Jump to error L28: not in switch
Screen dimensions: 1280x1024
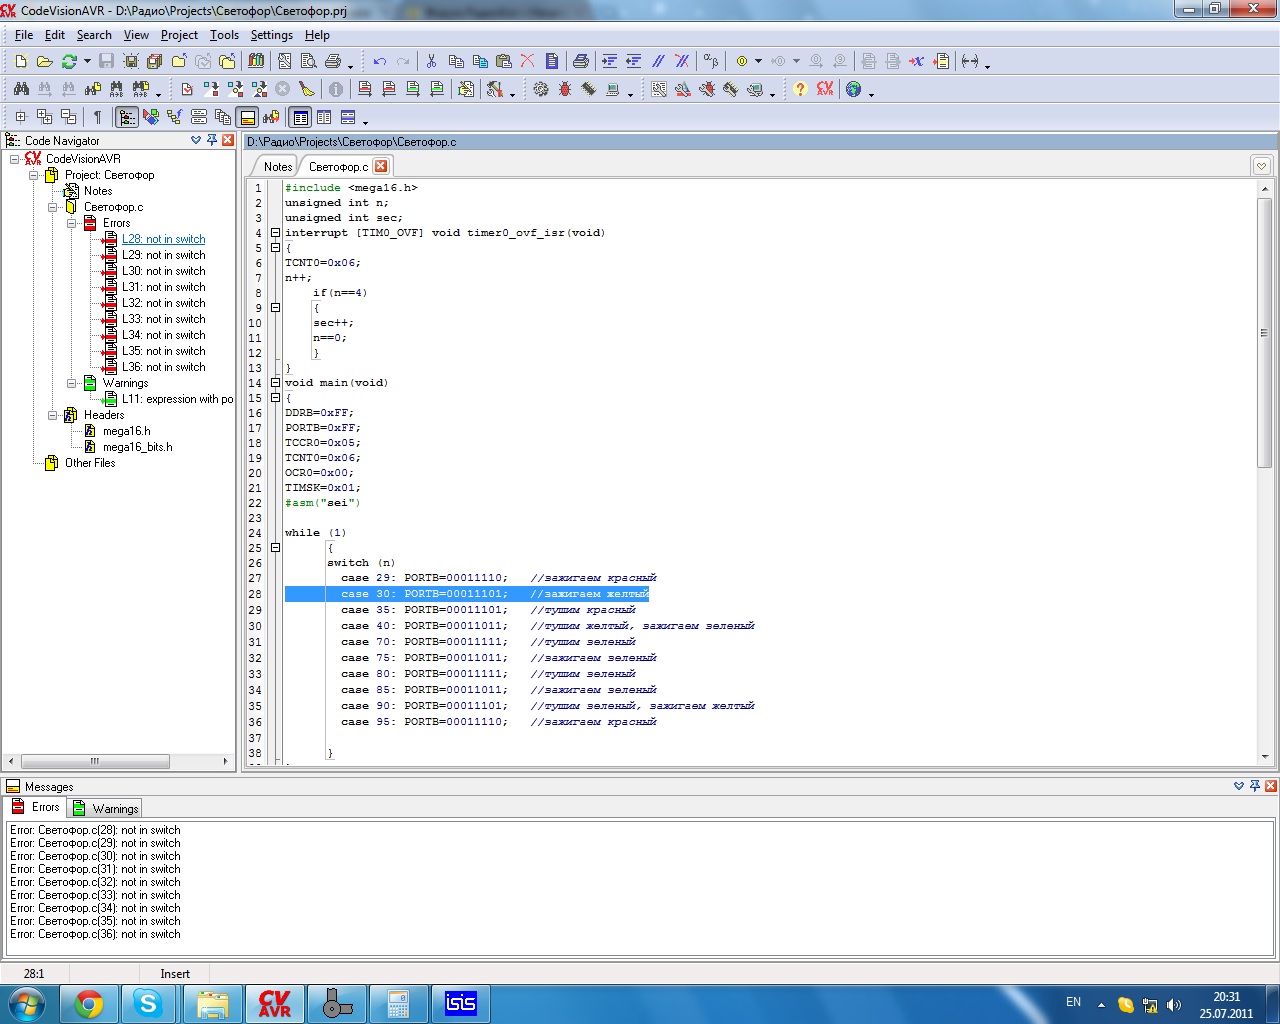pos(164,239)
